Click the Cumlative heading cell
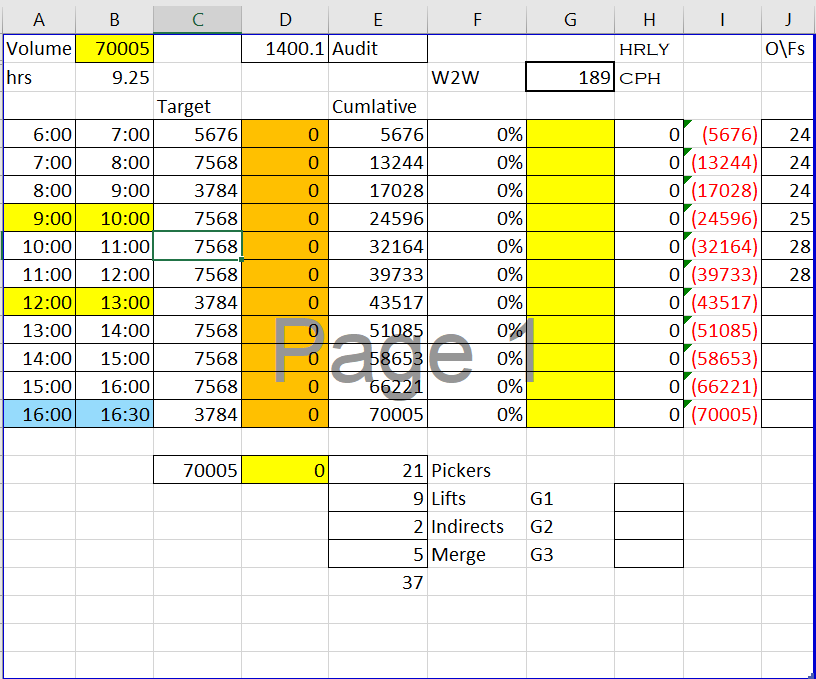This screenshot has width=816, height=679. [378, 106]
